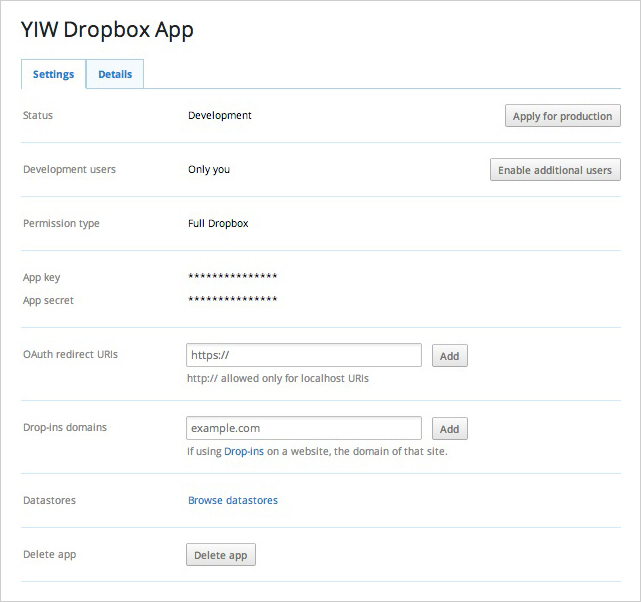This screenshot has height=602, width=641.
Task: Select the Full Dropbox permission value
Action: click(x=218, y=224)
